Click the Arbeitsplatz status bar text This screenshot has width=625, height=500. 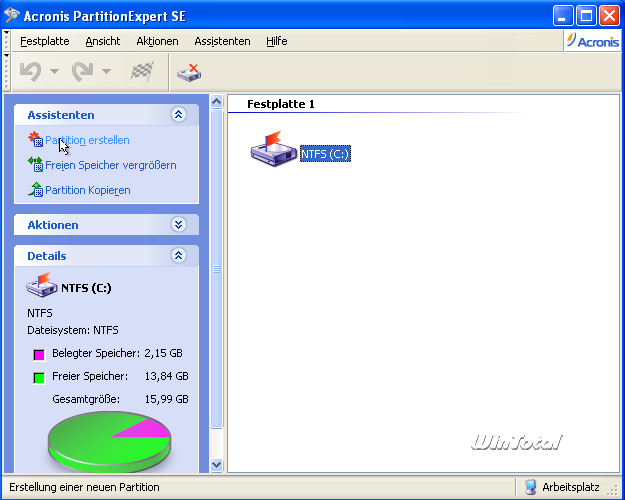click(x=570, y=487)
